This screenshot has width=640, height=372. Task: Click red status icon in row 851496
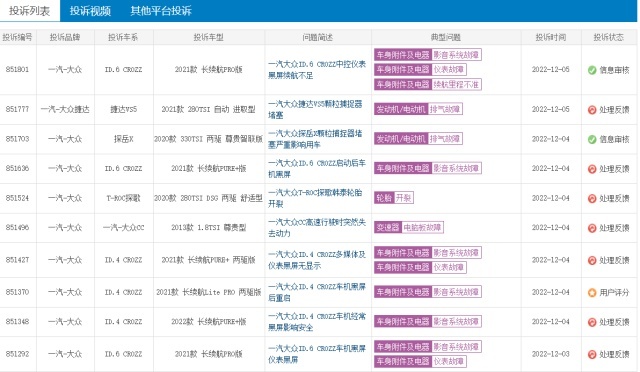point(592,228)
